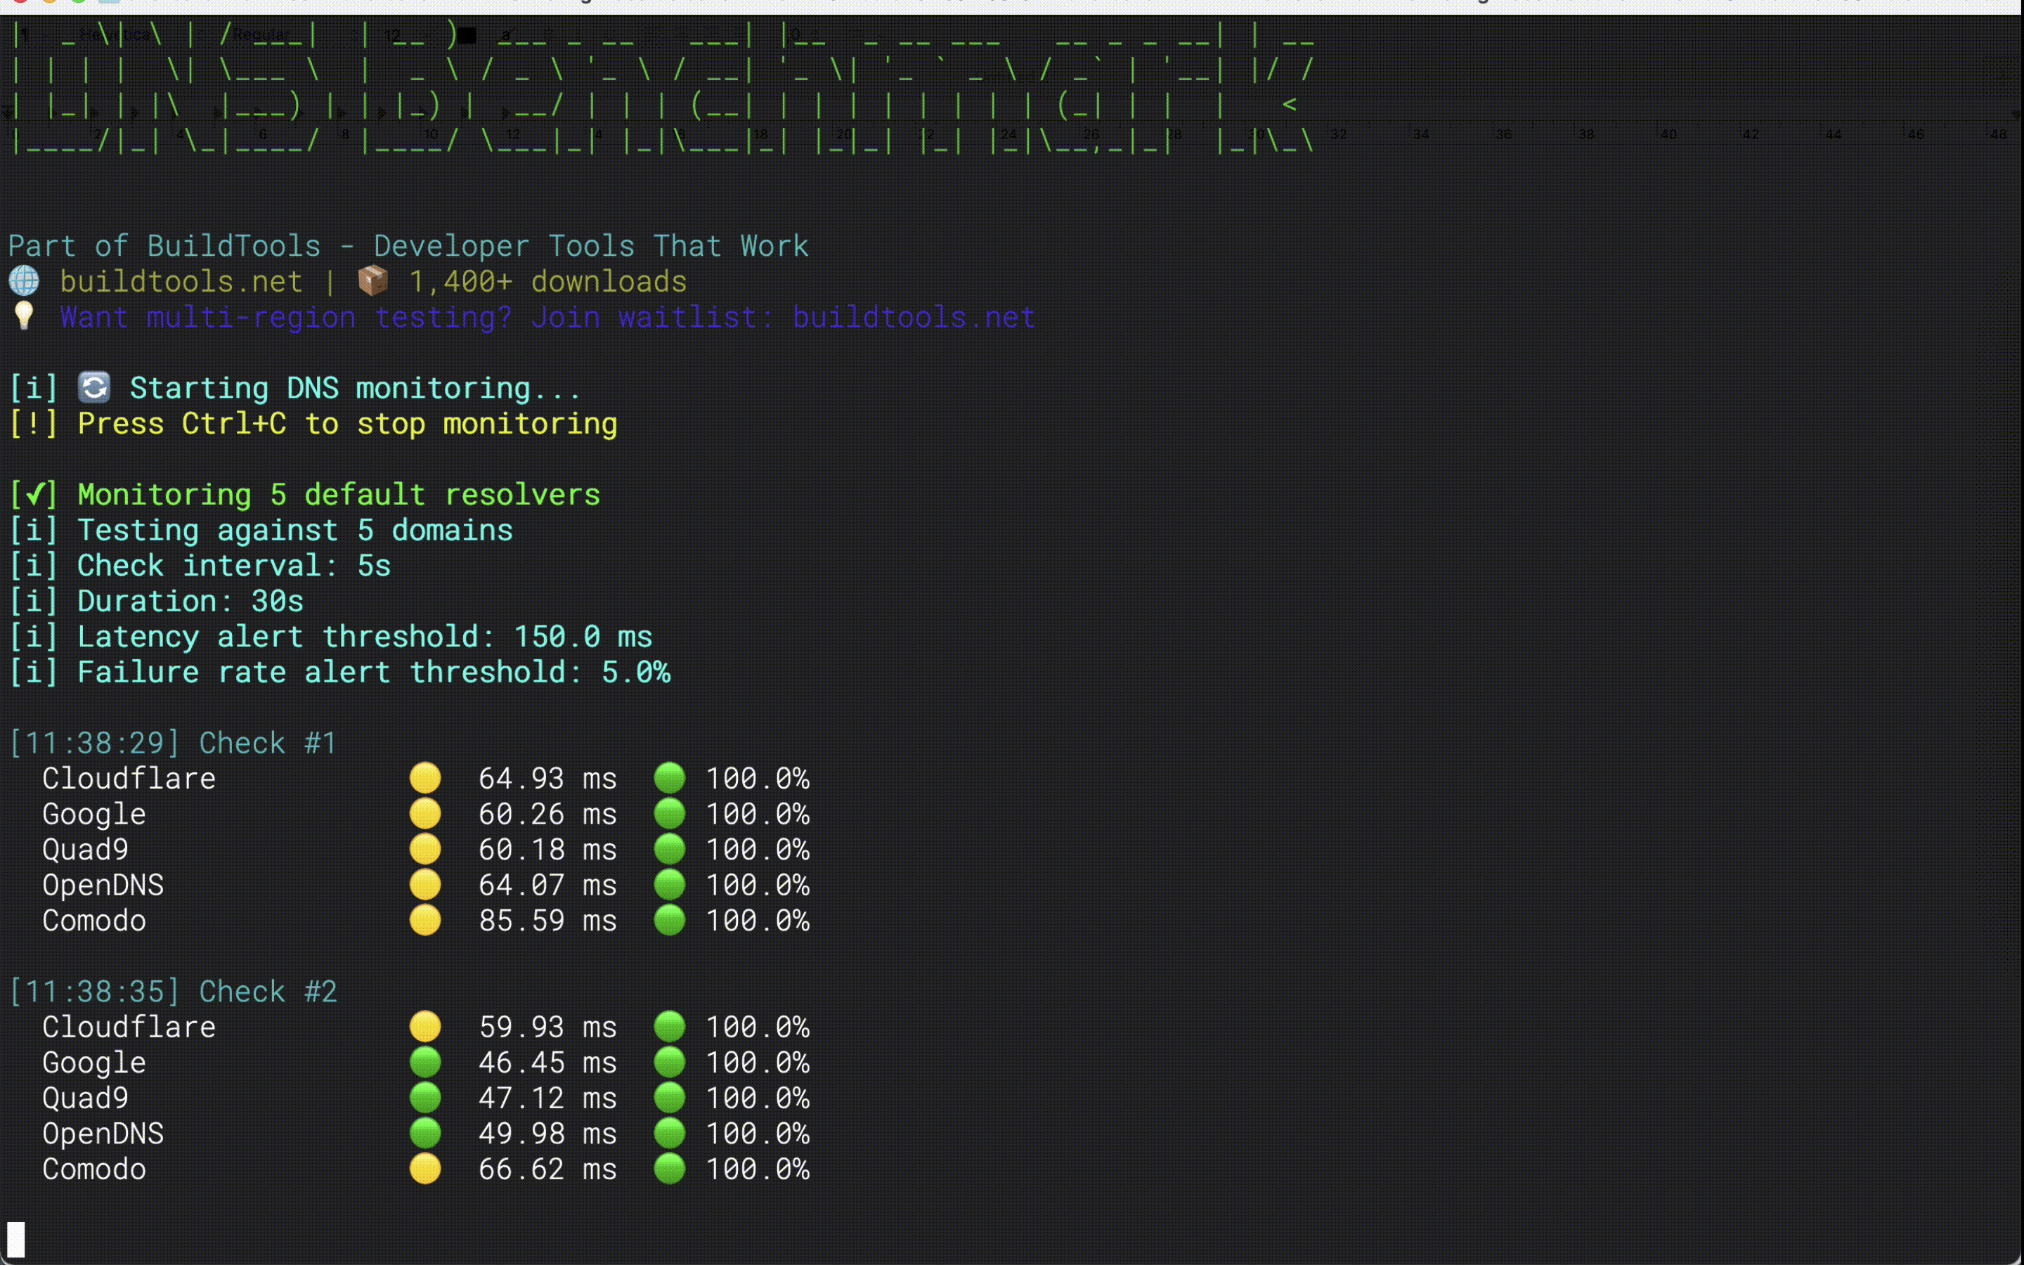The width and height of the screenshot is (2024, 1266).
Task: Click the purple buildtools.net waitlist link
Action: [913, 316]
